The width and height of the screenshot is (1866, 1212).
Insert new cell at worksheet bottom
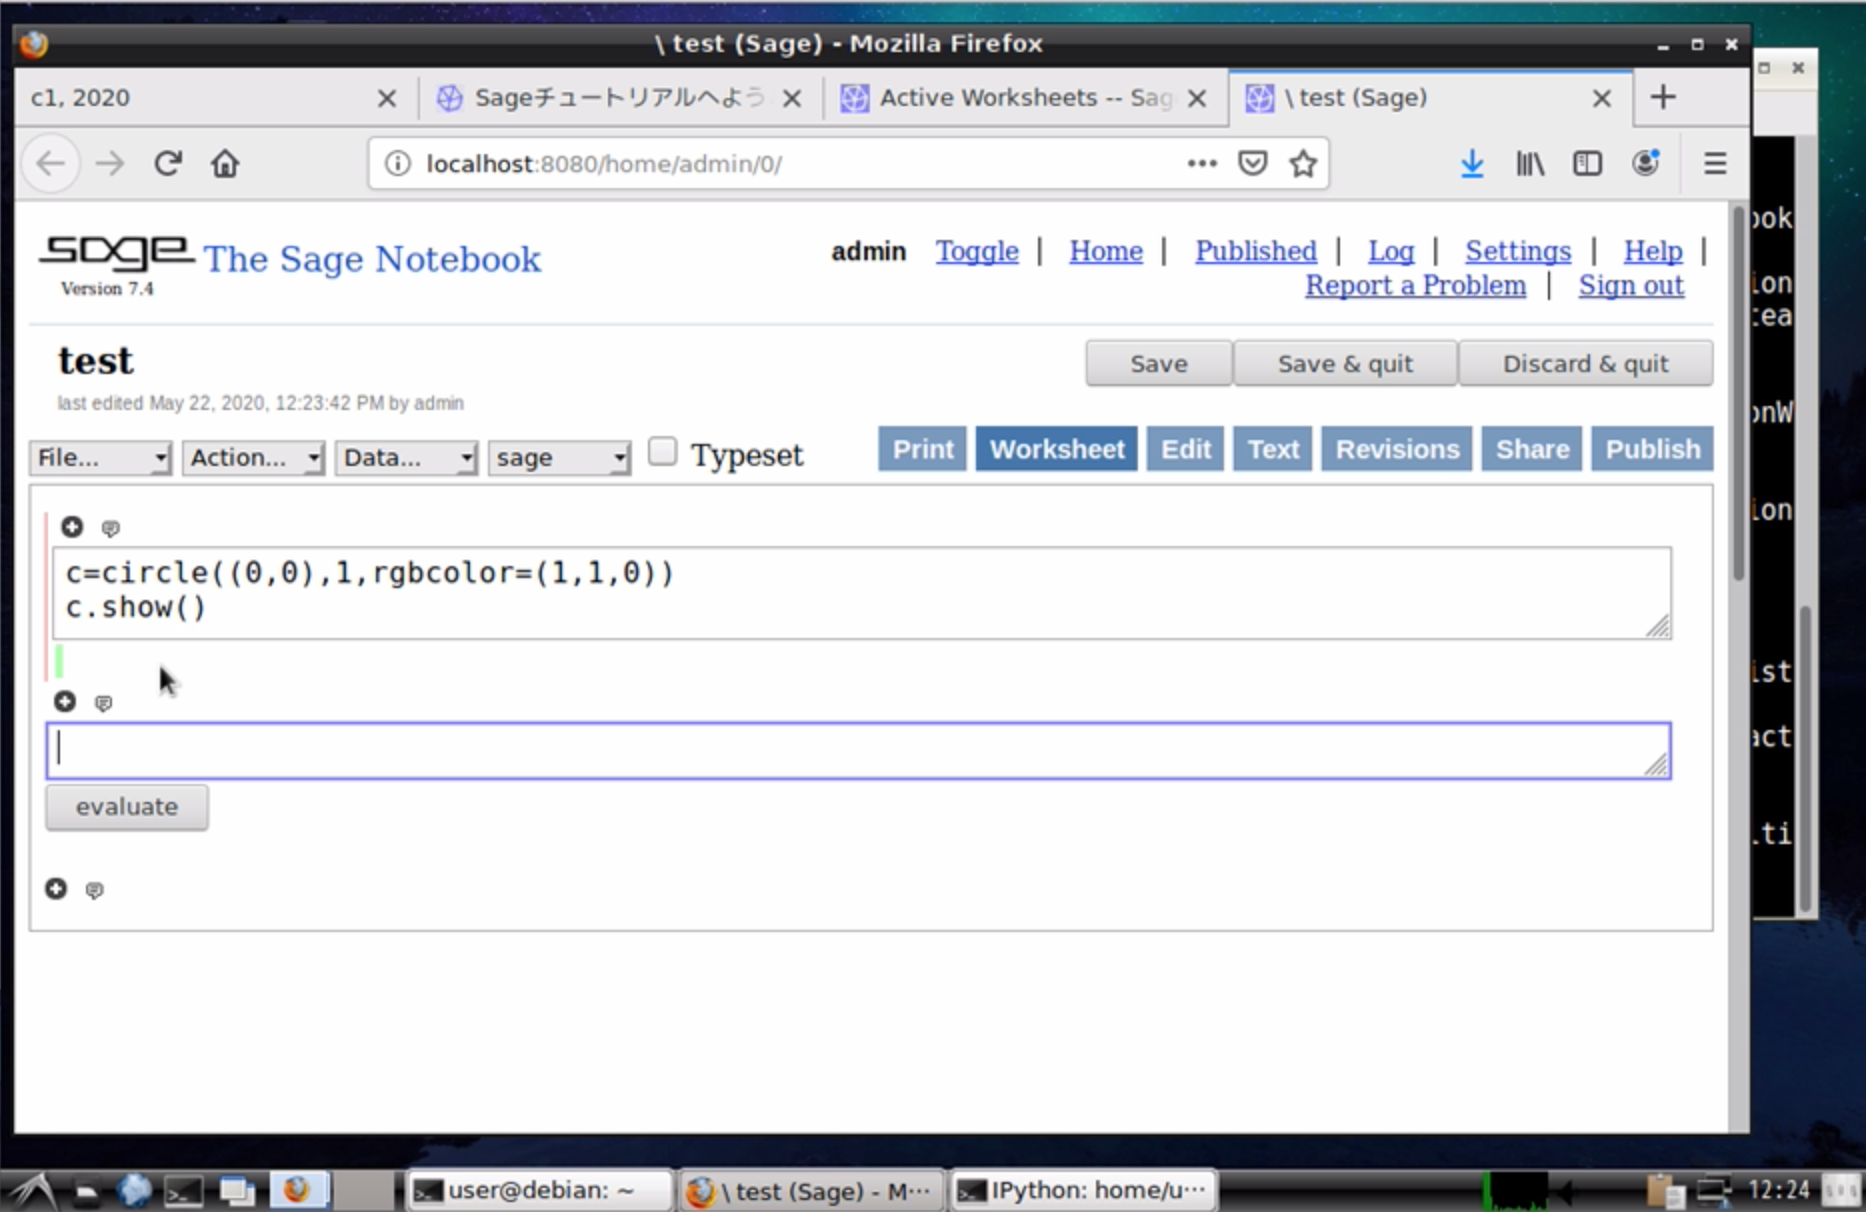point(56,889)
